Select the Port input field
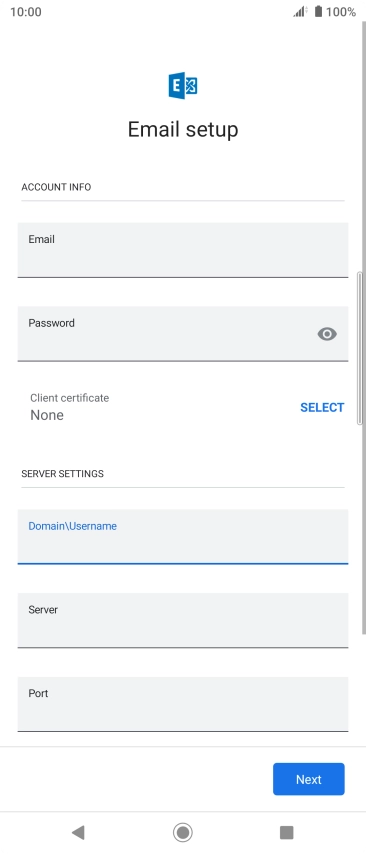366x854 pixels. (183, 704)
